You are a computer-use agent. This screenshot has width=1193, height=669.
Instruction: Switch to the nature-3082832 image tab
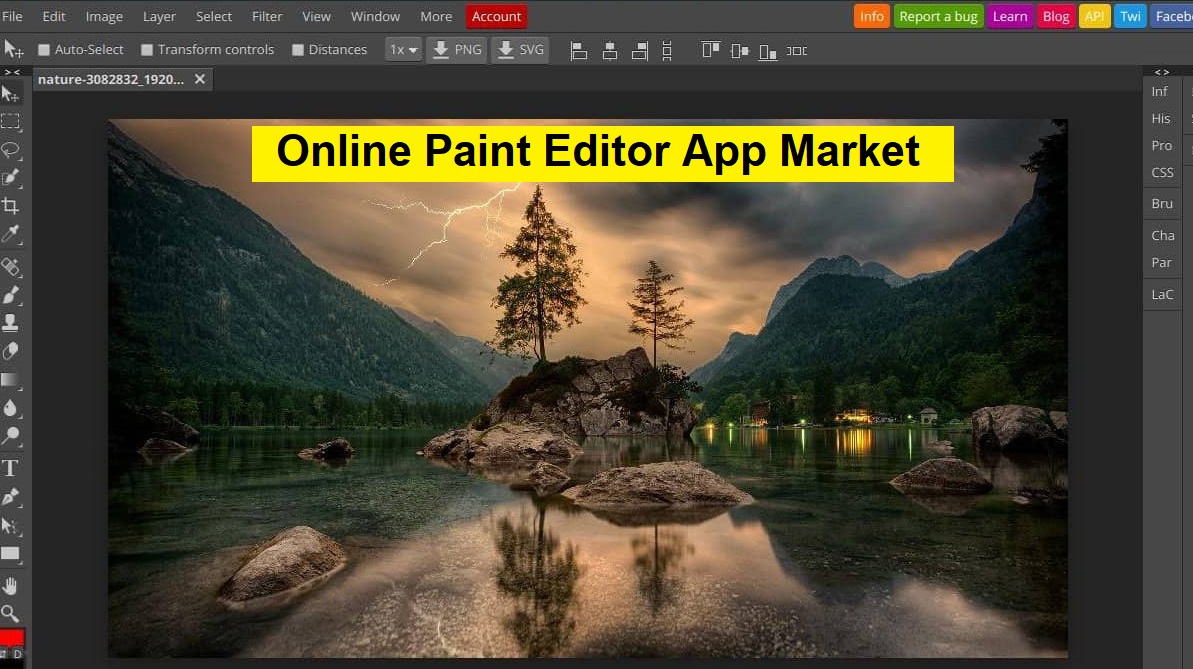(110, 79)
